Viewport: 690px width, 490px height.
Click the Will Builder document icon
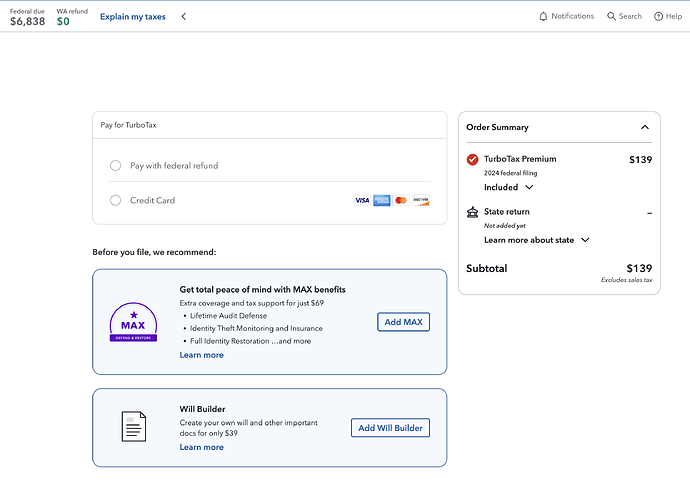[134, 427]
